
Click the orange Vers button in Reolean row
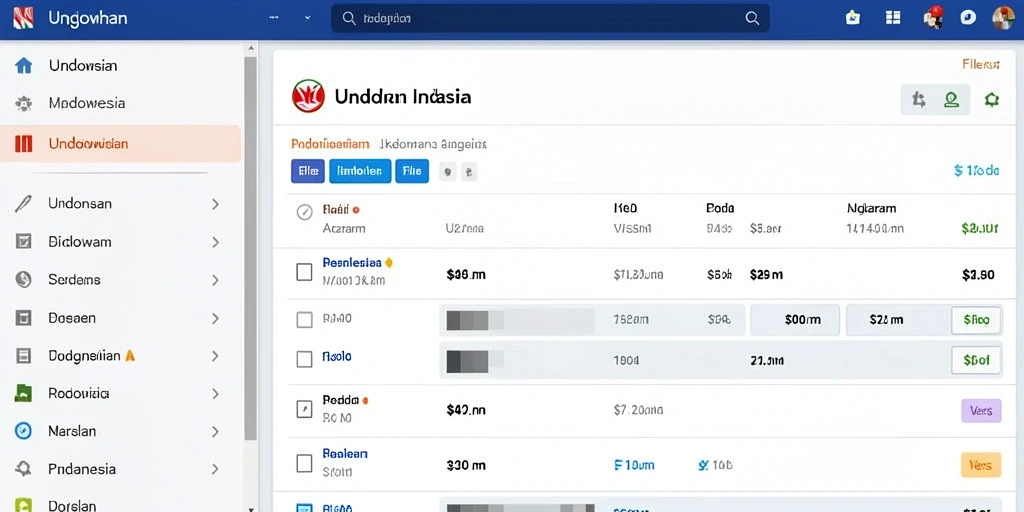(981, 465)
